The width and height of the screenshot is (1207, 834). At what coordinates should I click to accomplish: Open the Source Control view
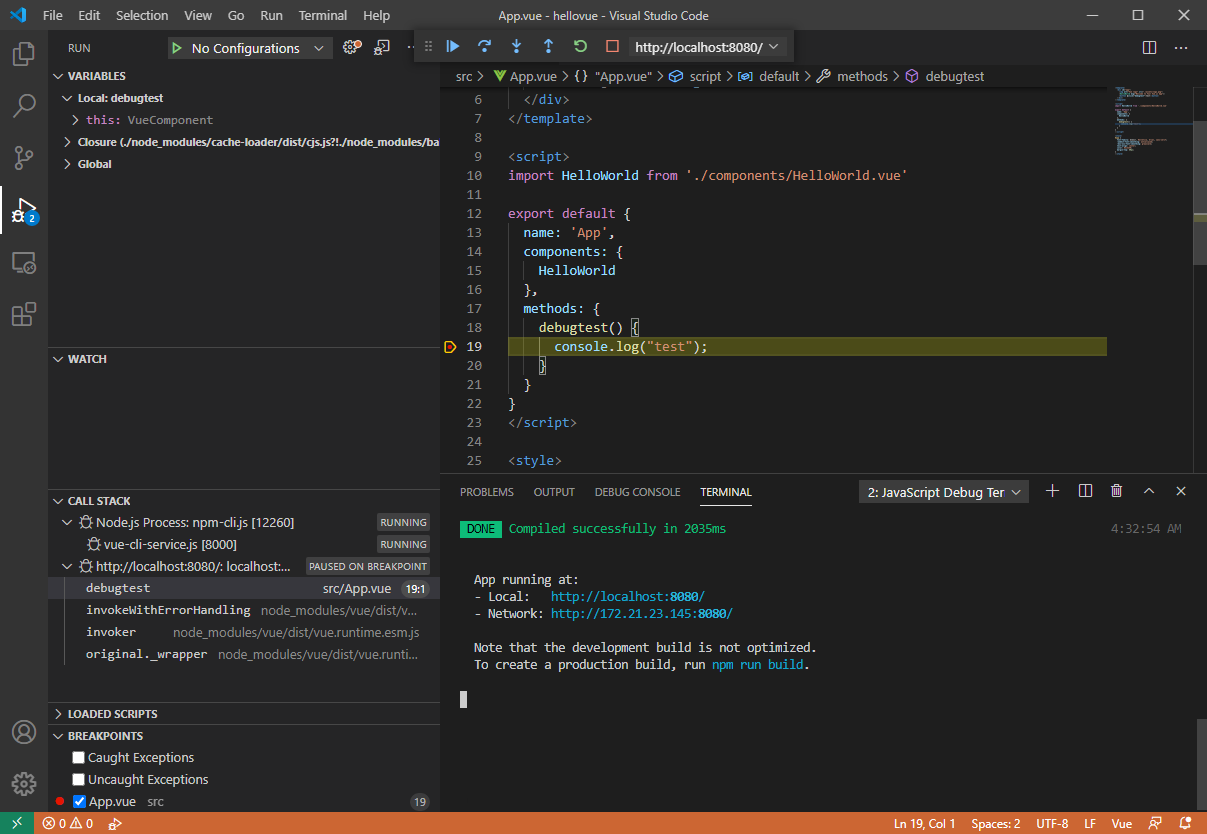[24, 157]
